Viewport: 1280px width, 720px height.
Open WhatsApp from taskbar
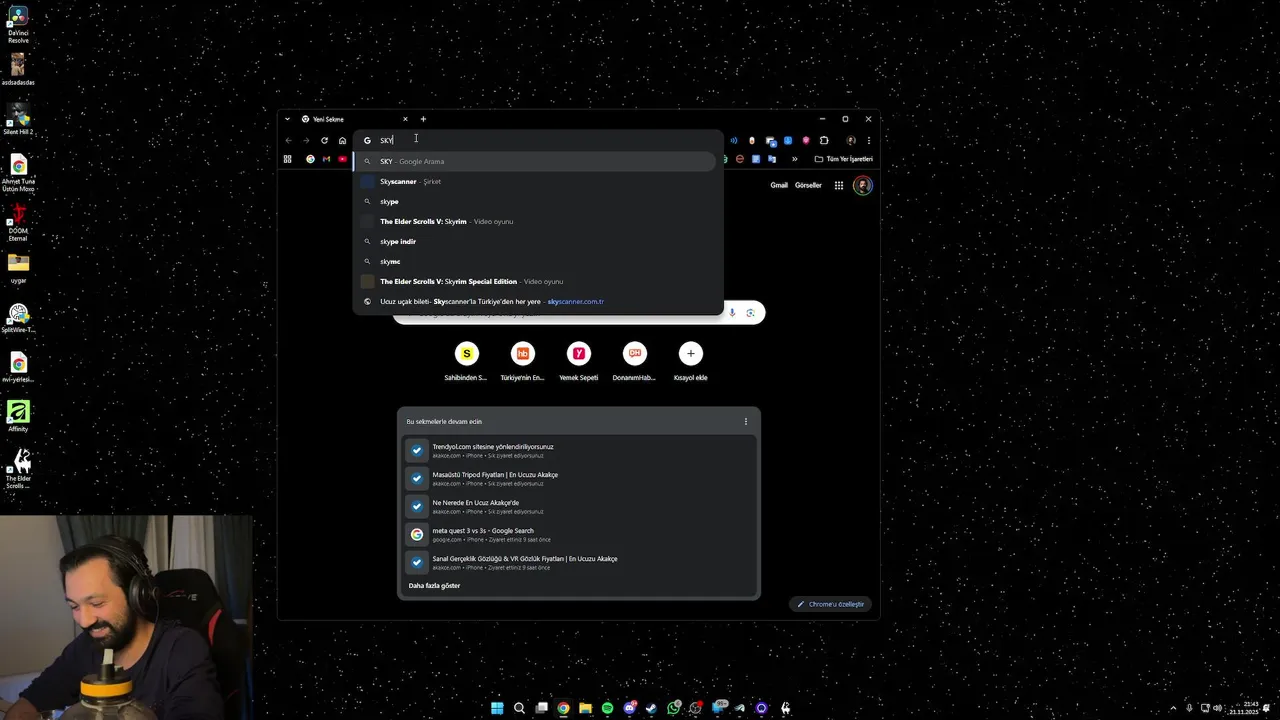point(674,708)
